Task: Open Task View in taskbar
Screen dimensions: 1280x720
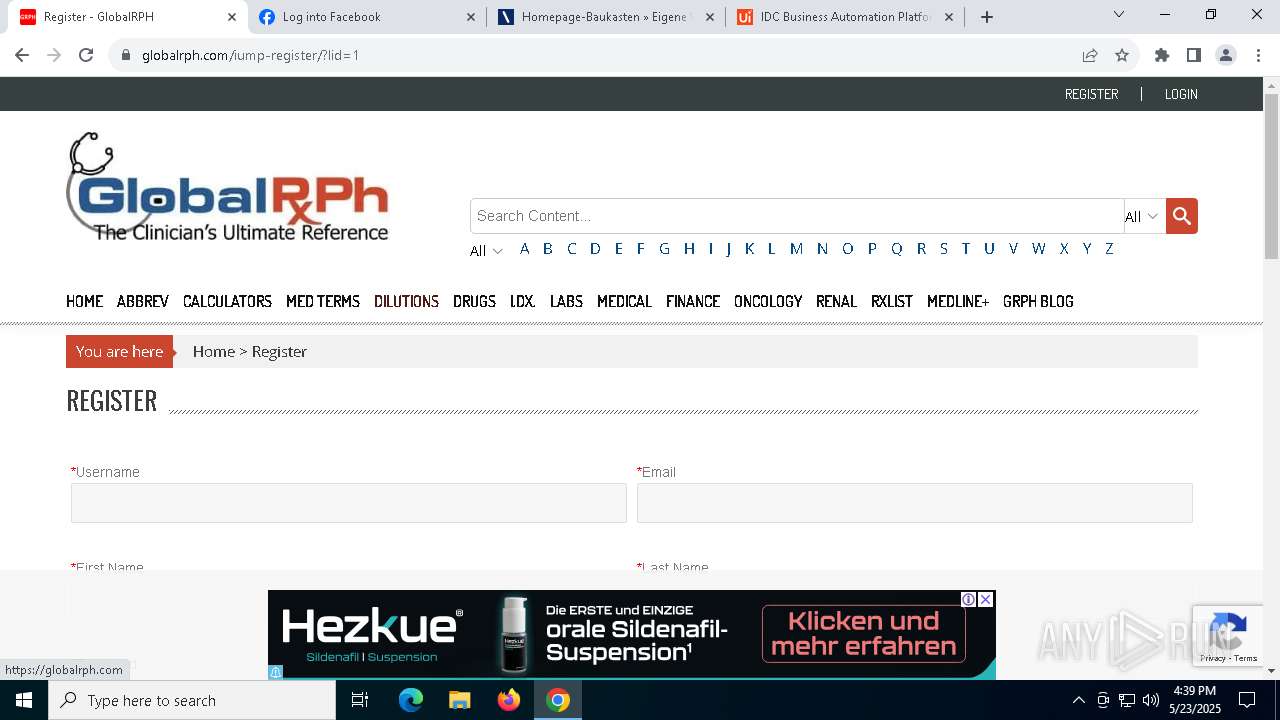Action: (x=360, y=700)
